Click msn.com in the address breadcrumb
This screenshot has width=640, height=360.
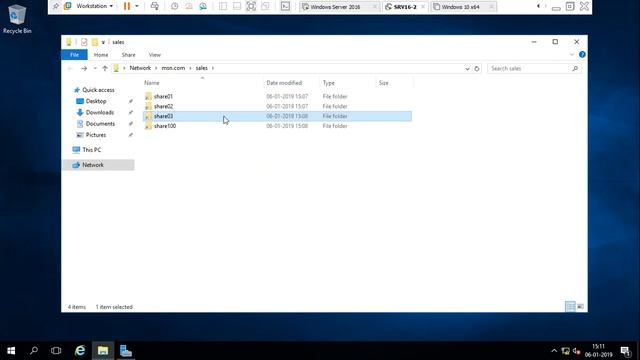(173, 68)
